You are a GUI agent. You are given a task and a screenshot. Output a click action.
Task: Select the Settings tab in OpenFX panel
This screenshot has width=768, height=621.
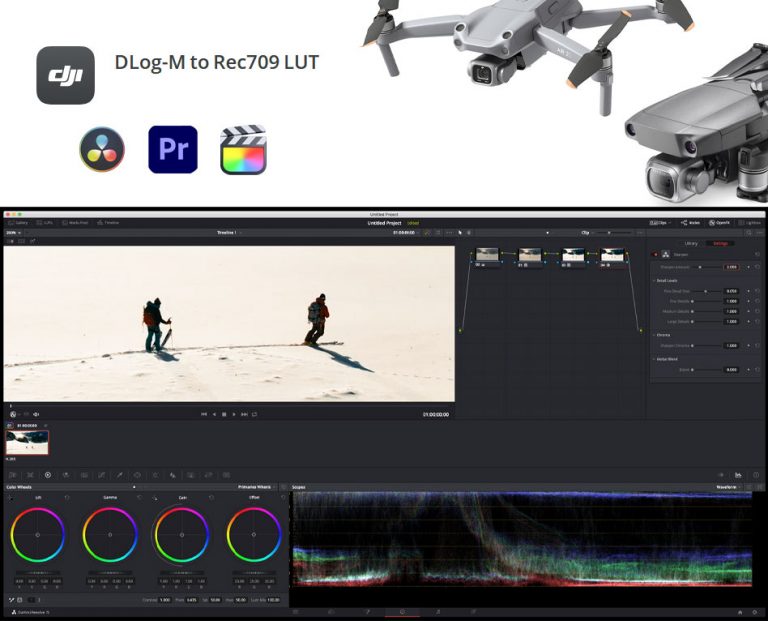(x=720, y=243)
